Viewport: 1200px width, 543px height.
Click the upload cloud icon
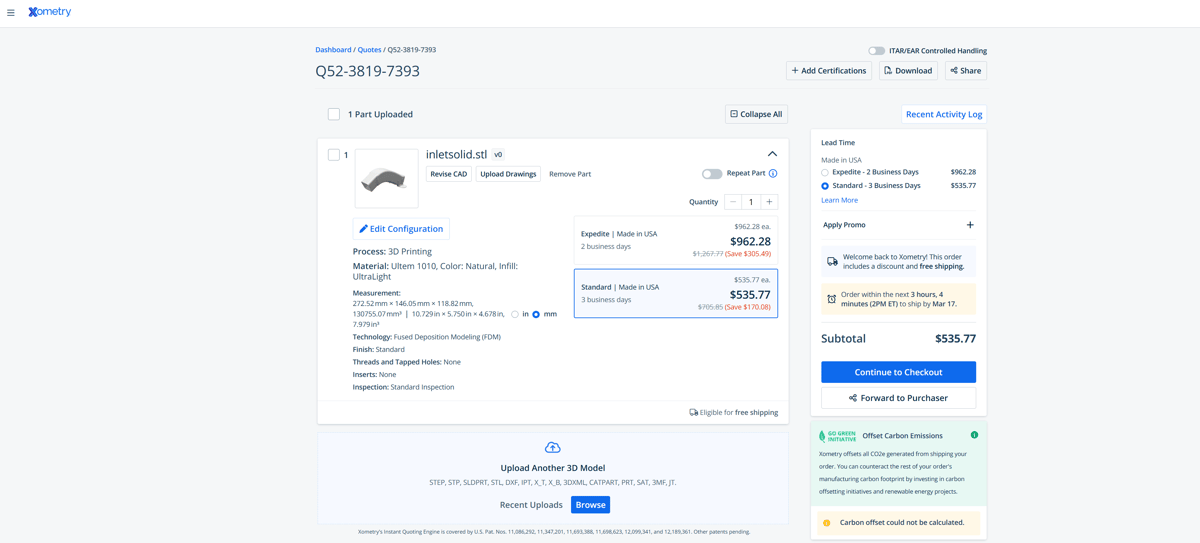pos(552,447)
